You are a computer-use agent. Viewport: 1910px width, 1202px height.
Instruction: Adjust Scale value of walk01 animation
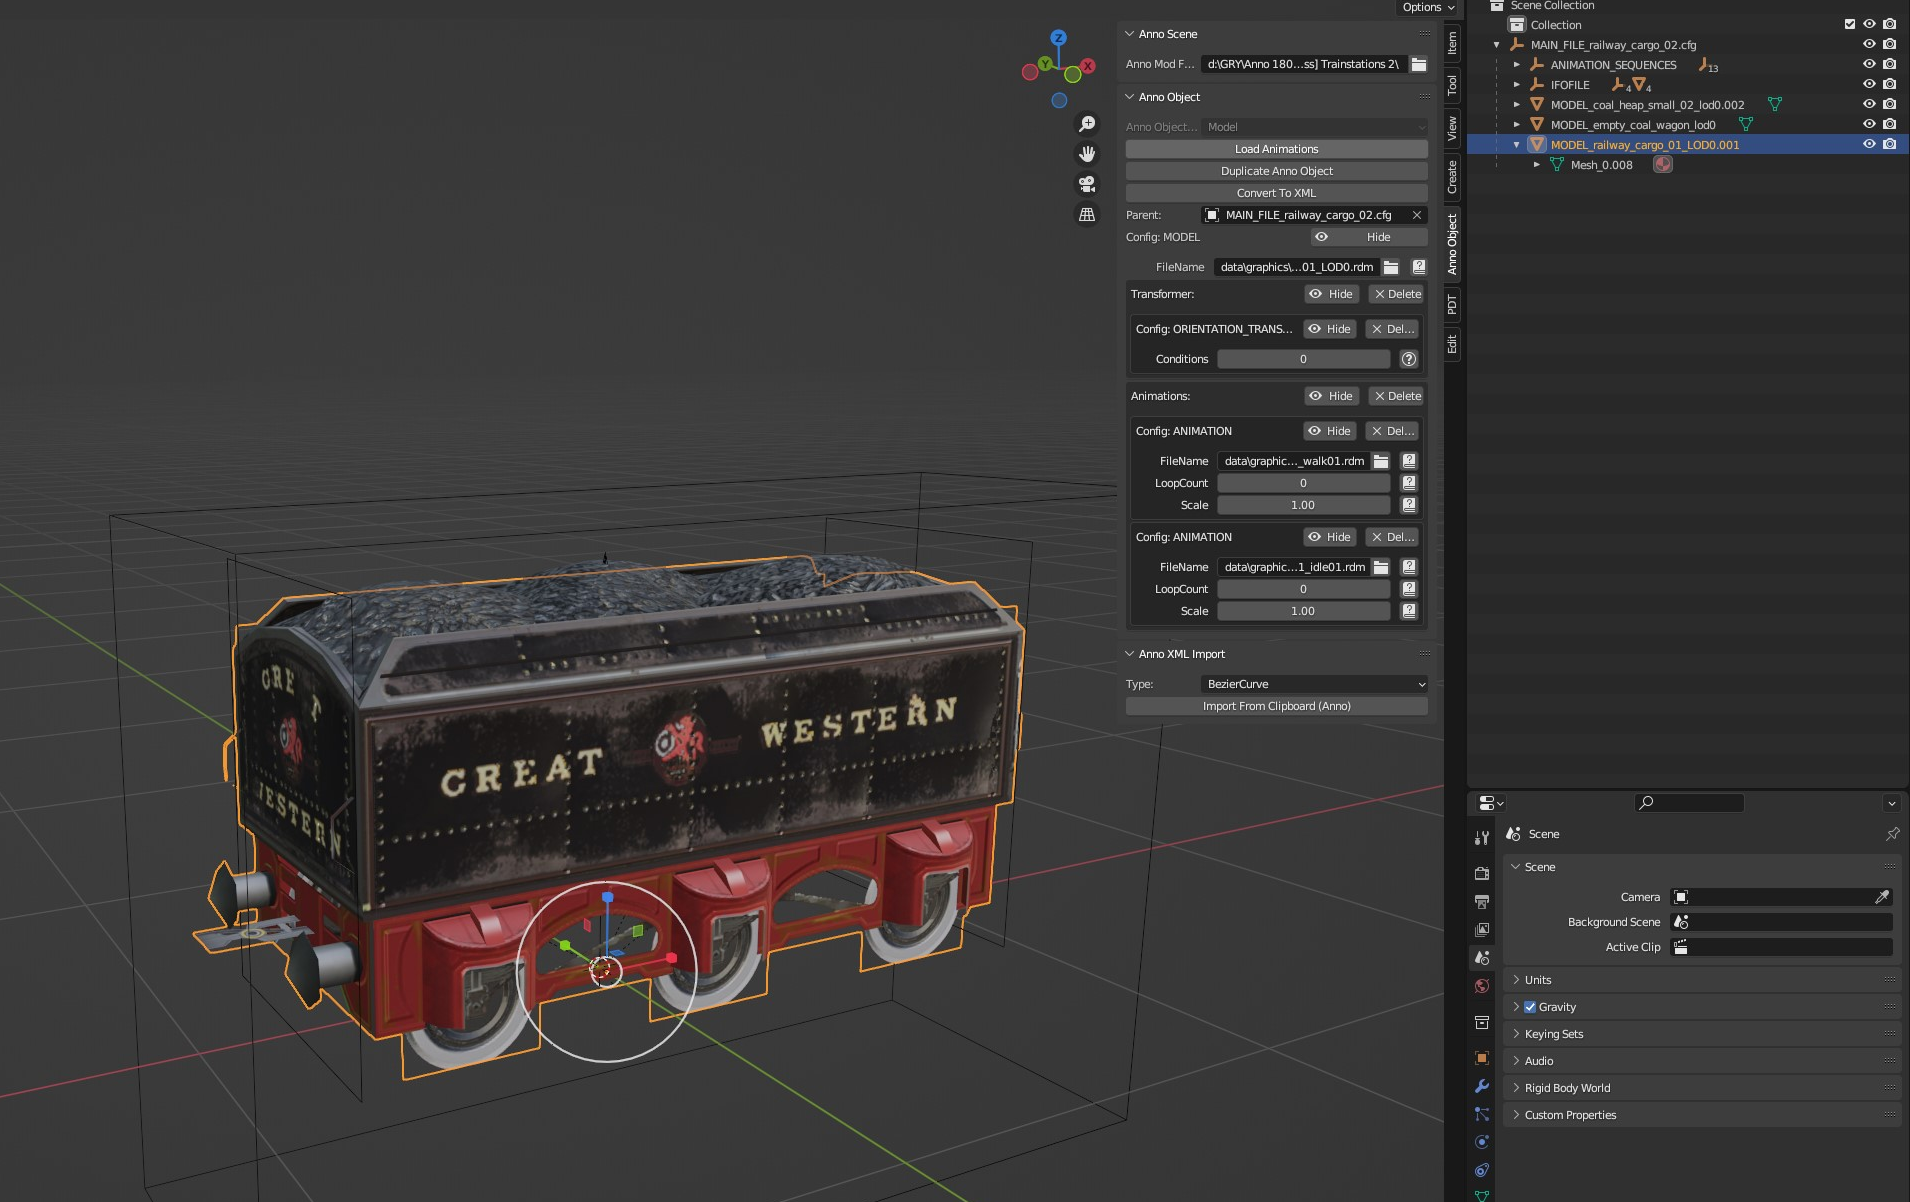point(1303,505)
